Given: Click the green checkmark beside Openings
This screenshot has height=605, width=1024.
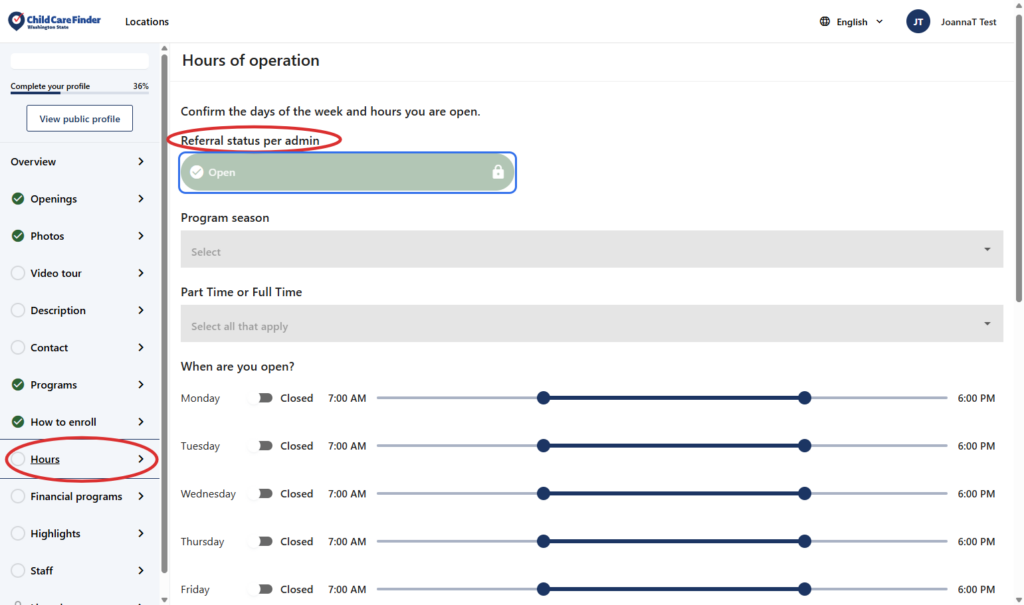Looking at the screenshot, I should (18, 199).
